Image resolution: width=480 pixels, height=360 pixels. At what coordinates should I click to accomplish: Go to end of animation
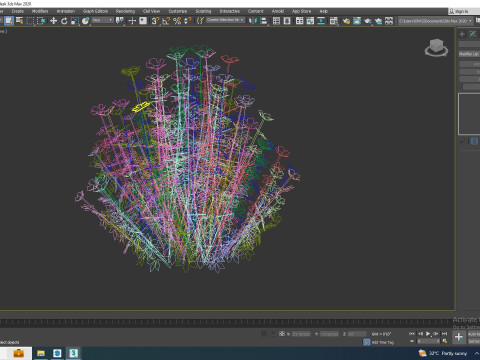(444, 333)
